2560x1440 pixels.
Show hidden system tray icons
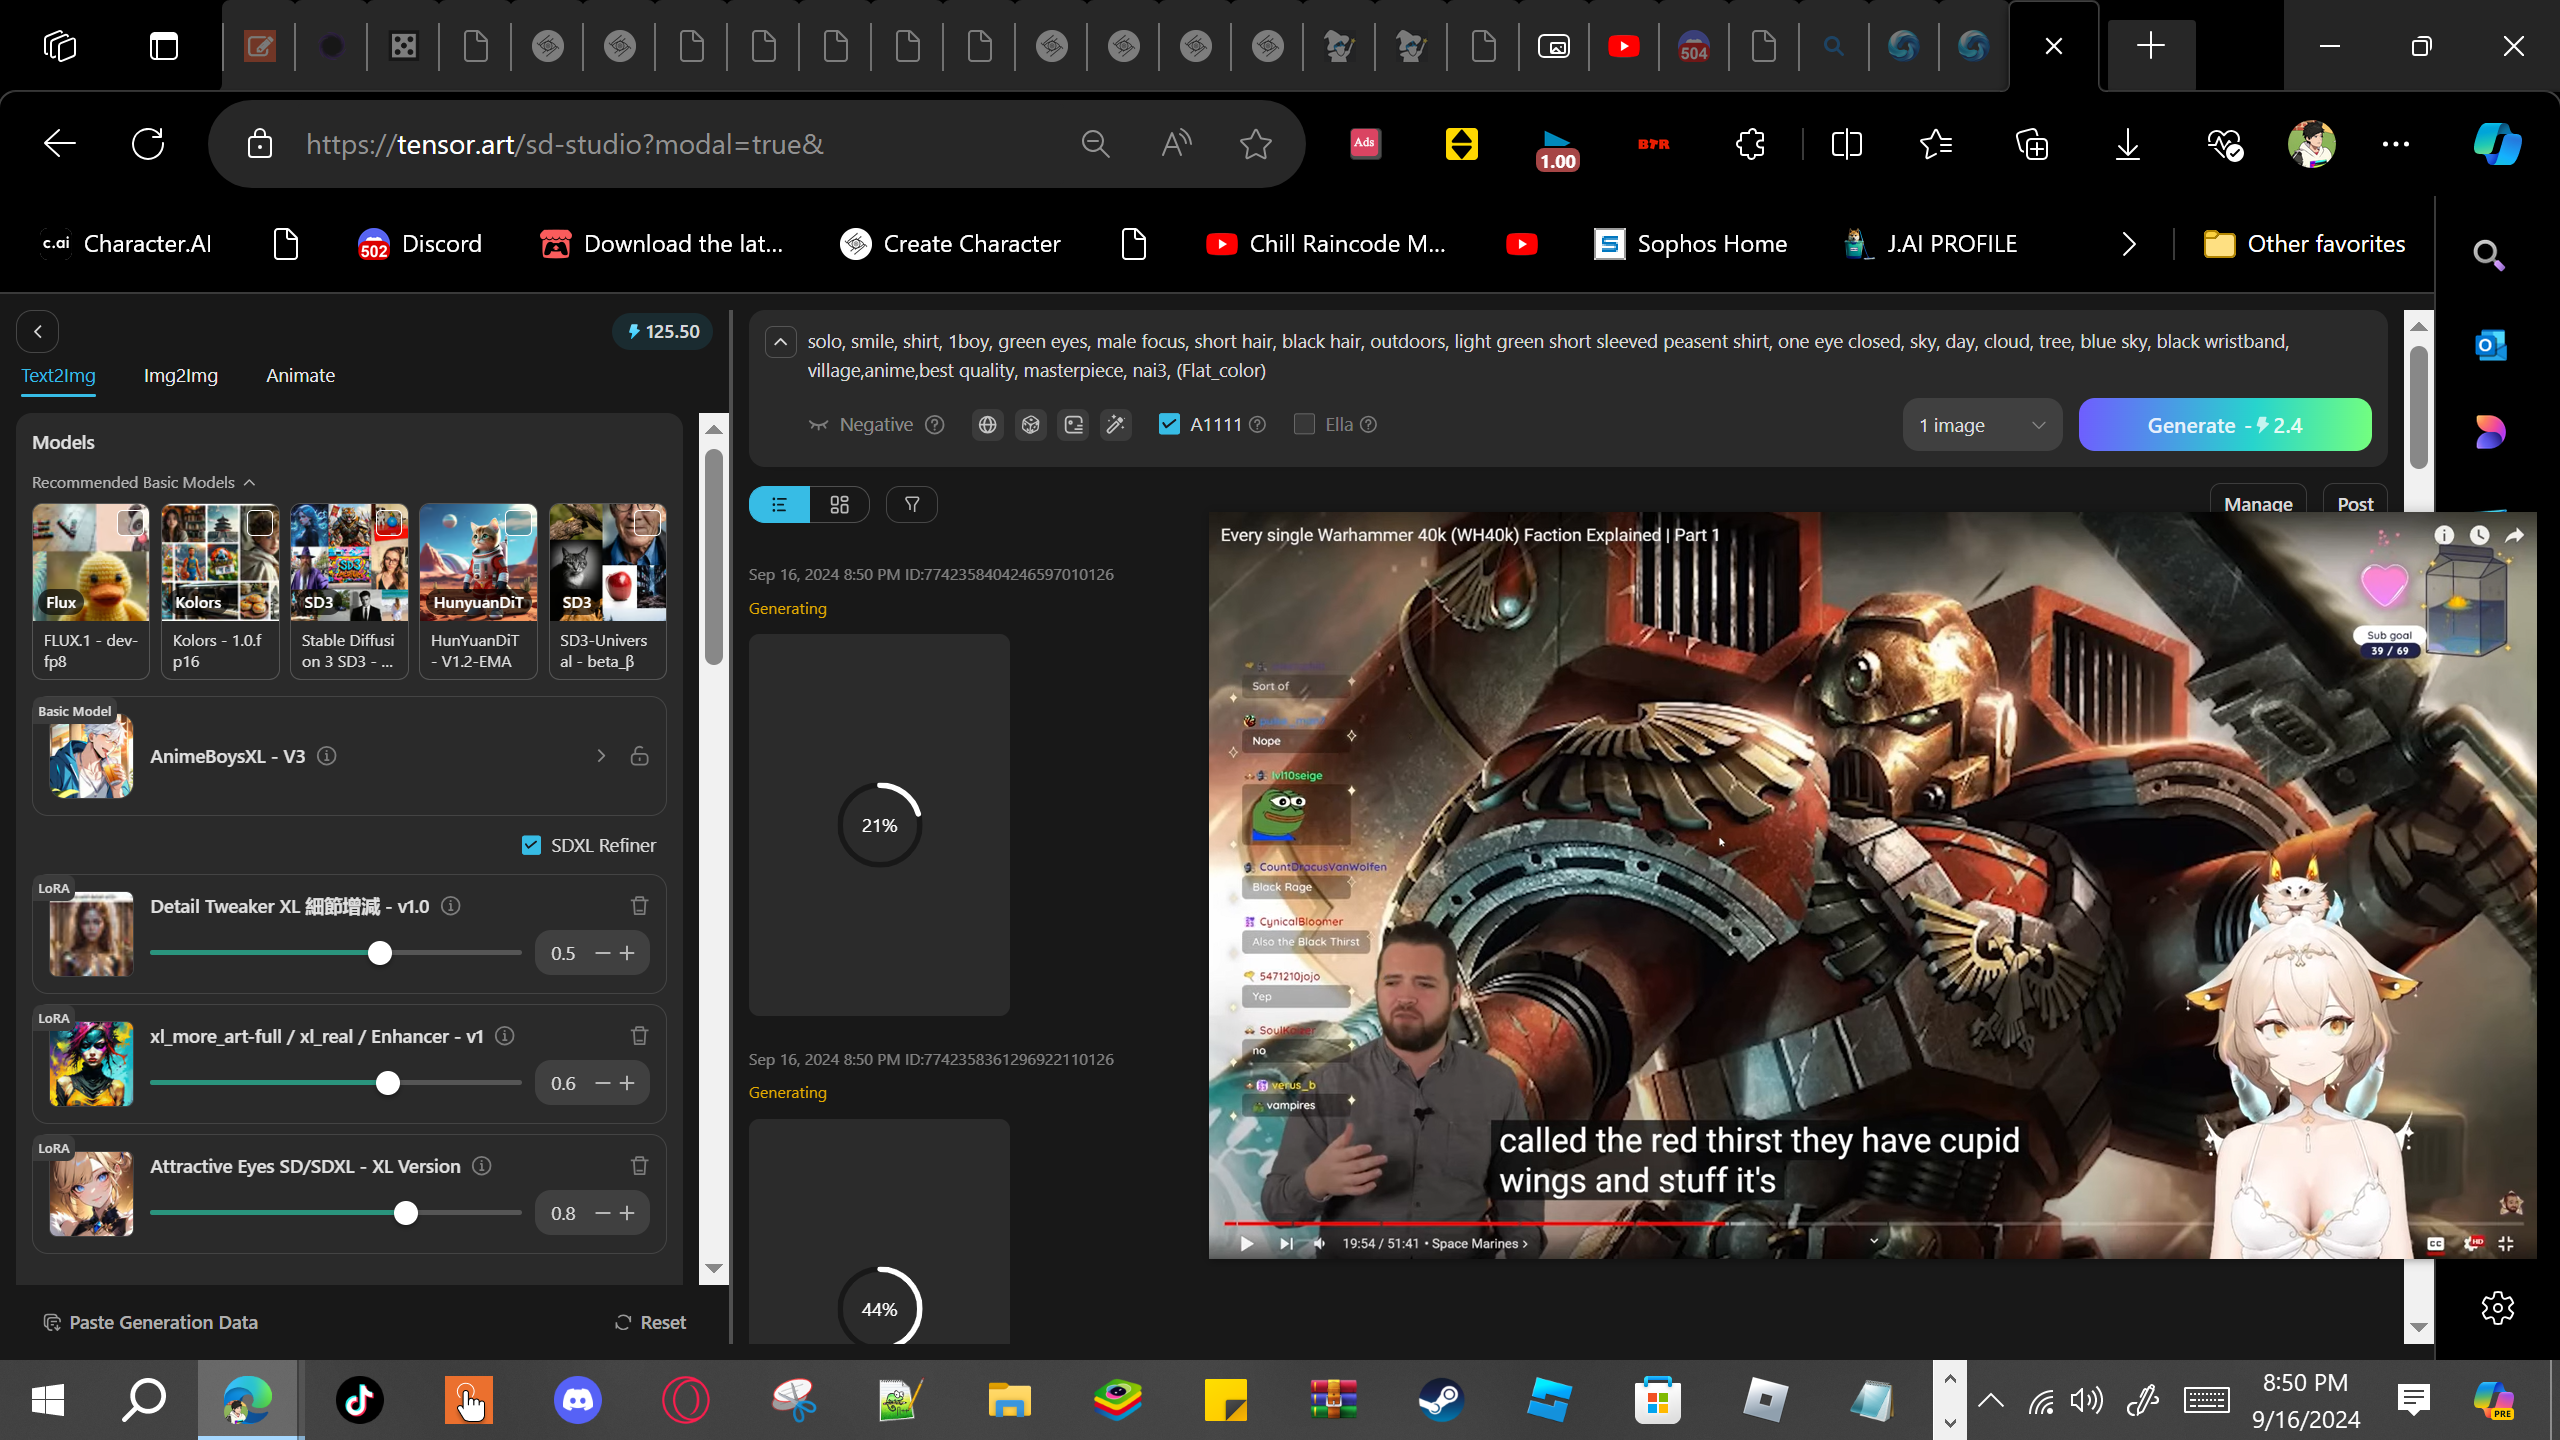click(1991, 1399)
